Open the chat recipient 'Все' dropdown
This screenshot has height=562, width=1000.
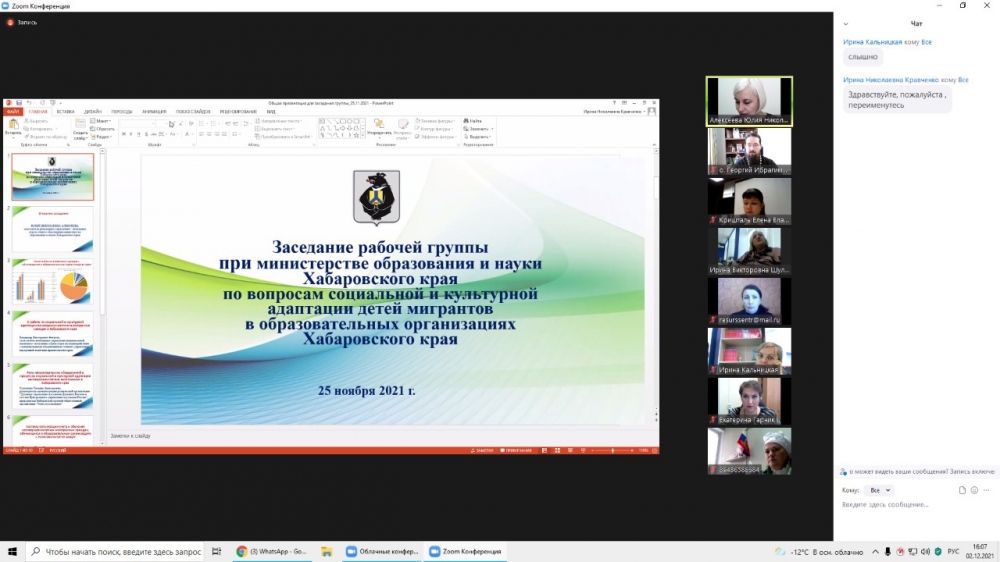[x=880, y=490]
